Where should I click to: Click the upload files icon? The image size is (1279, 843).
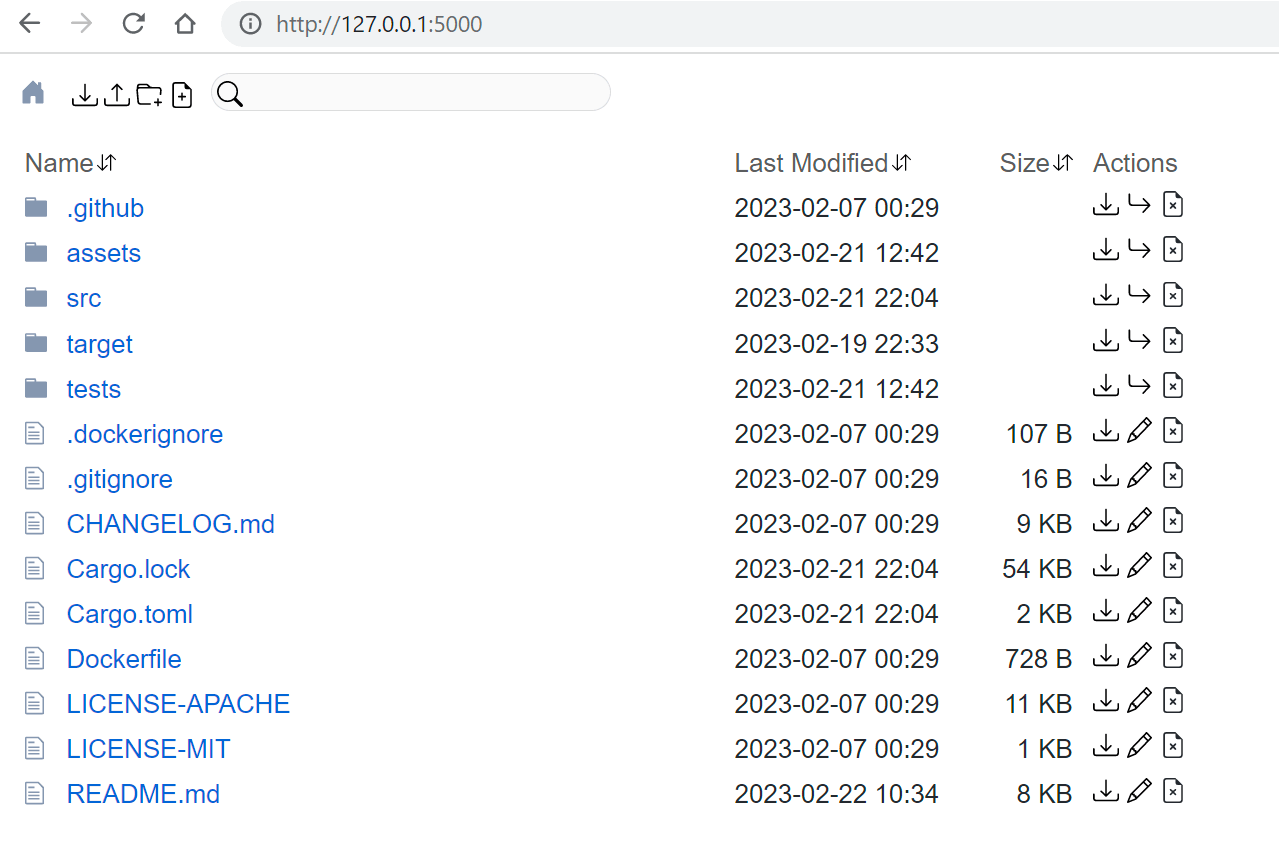117,95
